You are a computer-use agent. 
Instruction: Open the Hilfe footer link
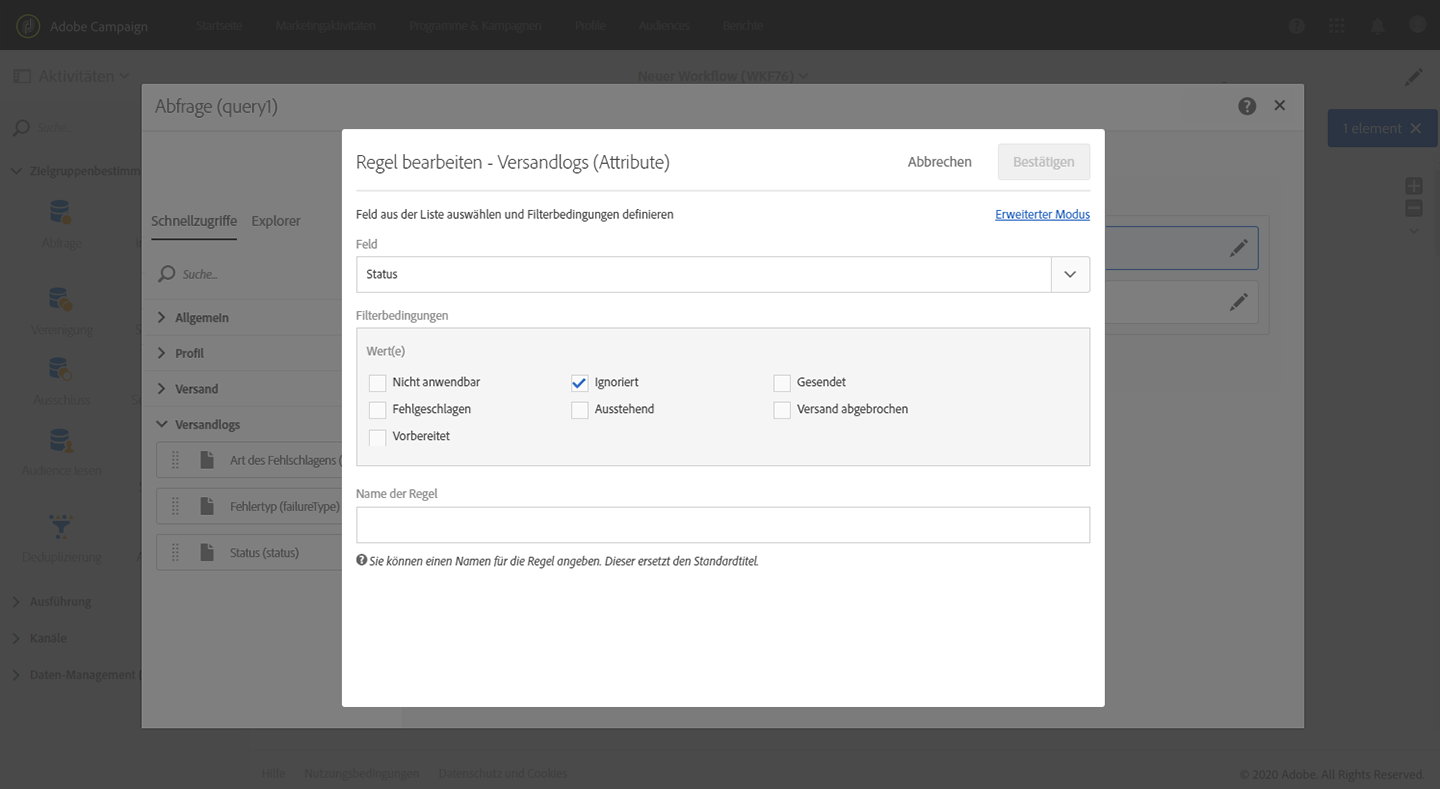coord(273,773)
